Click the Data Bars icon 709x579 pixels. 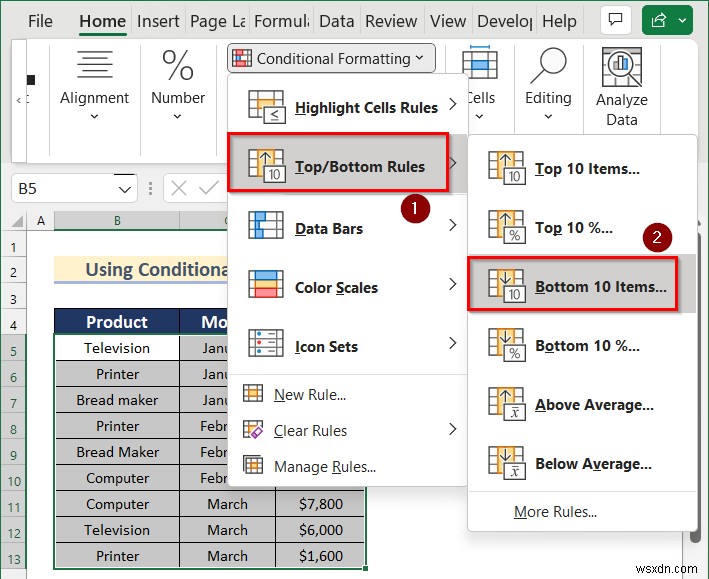pyautogui.click(x=266, y=225)
